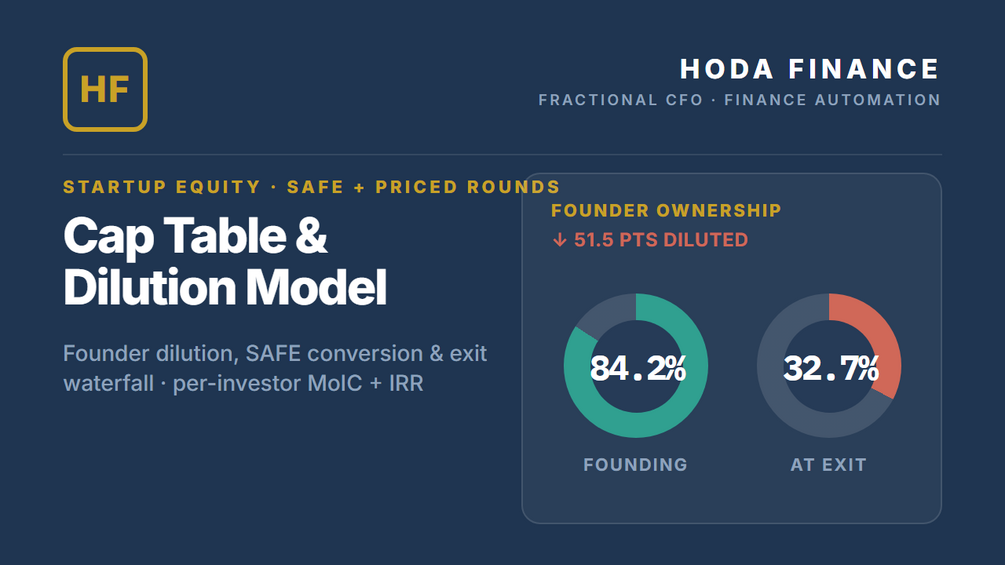Click the Fractional CFO tagline text
1005x565 pixels.
[740, 100]
